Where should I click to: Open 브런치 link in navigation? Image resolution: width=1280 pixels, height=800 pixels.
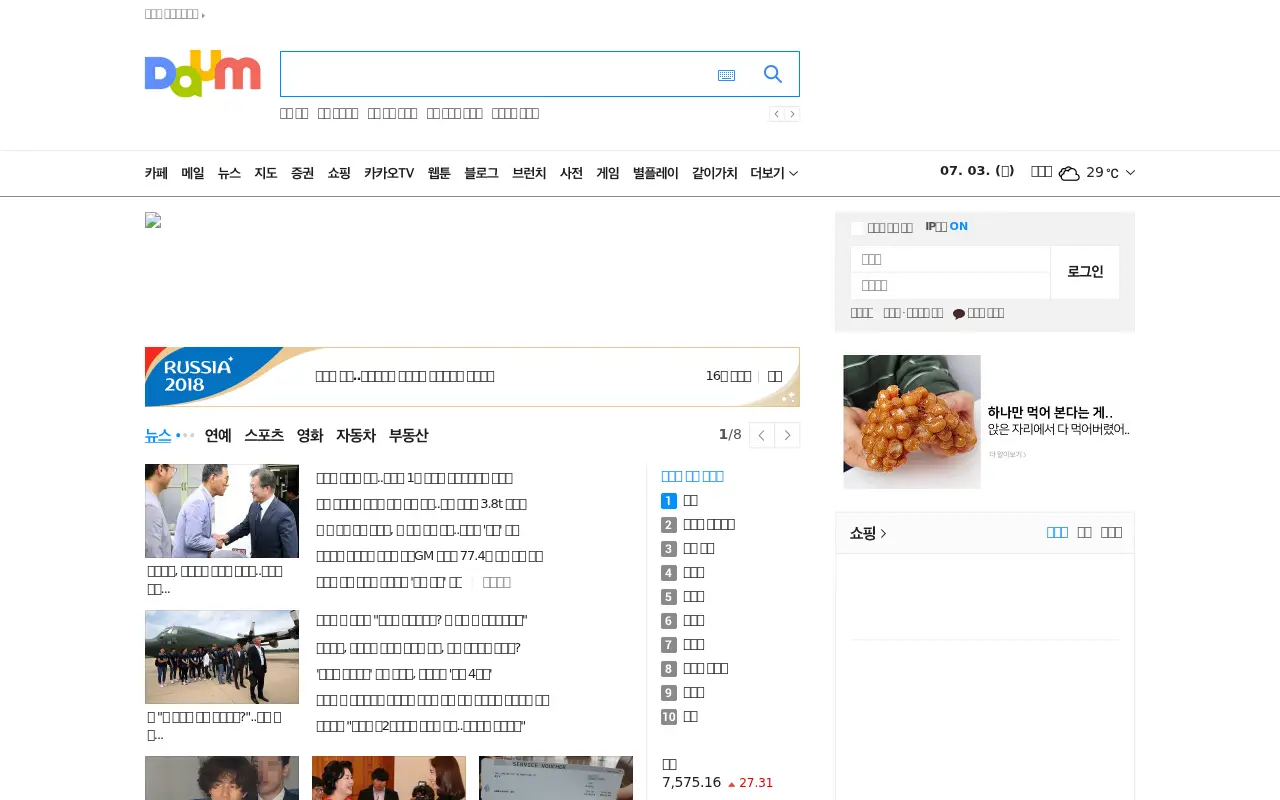point(529,173)
